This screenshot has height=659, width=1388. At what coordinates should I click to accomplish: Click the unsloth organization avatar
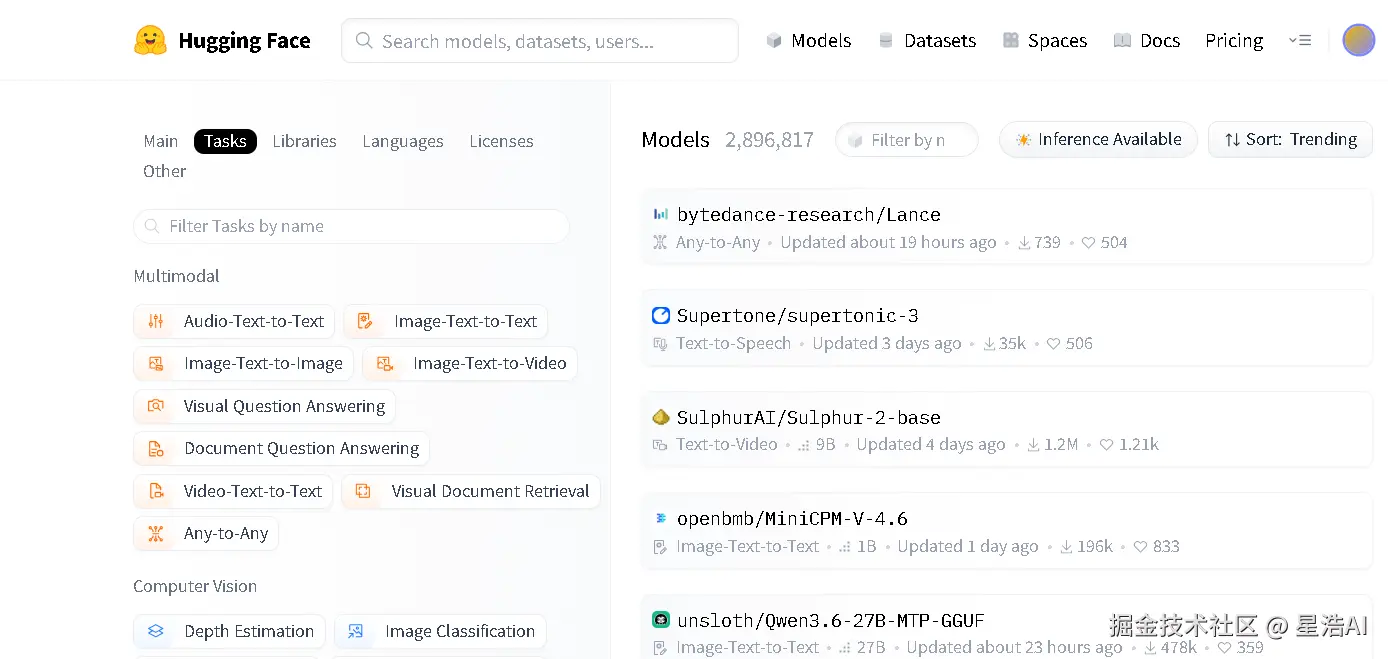click(x=661, y=620)
